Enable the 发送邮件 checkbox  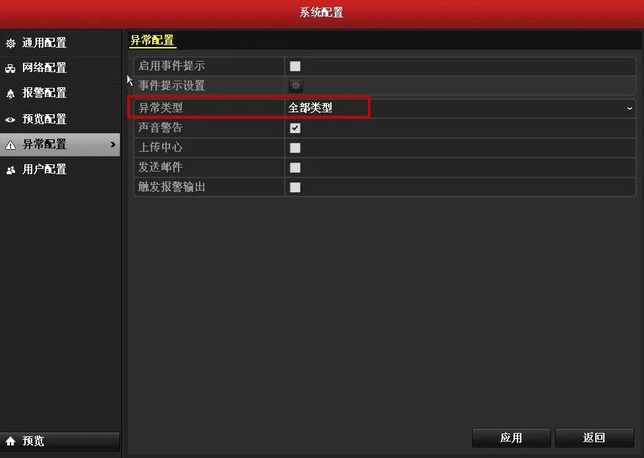coord(295,167)
